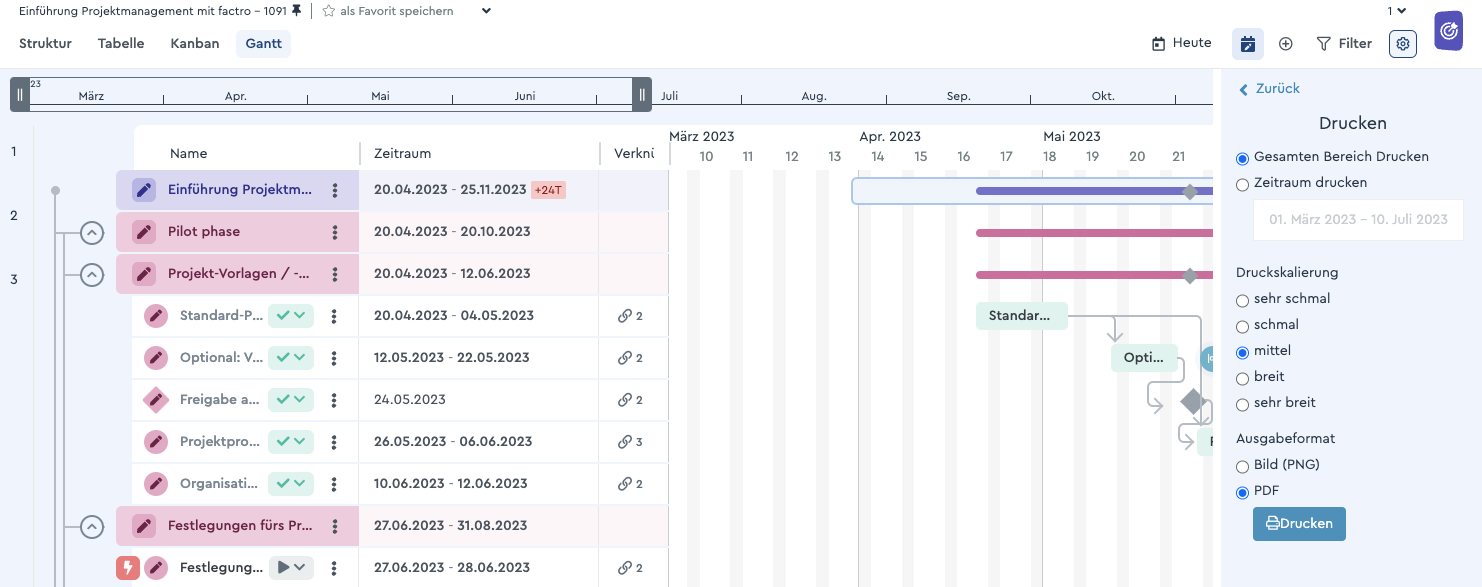1482x587 pixels.
Task: Click the Drucken print button
Action: click(x=1299, y=524)
